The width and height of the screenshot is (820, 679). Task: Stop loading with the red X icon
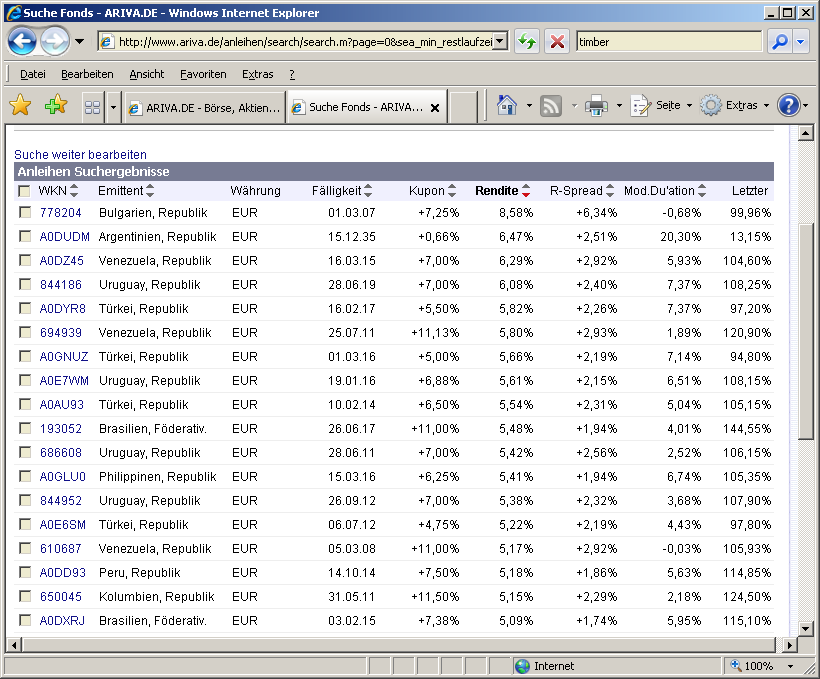point(557,41)
